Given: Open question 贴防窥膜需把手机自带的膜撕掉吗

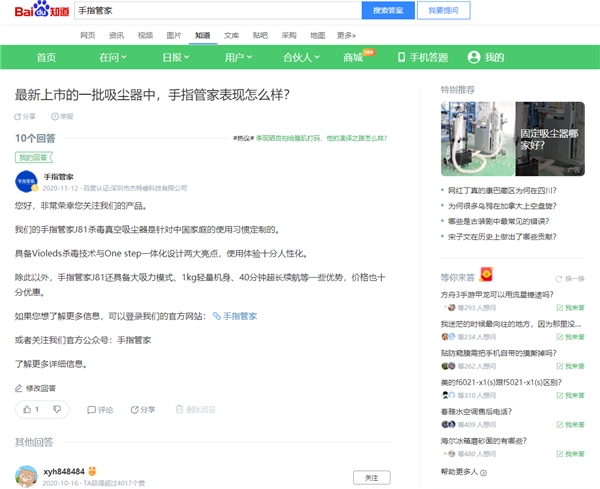Looking at the screenshot, I should (499, 353).
